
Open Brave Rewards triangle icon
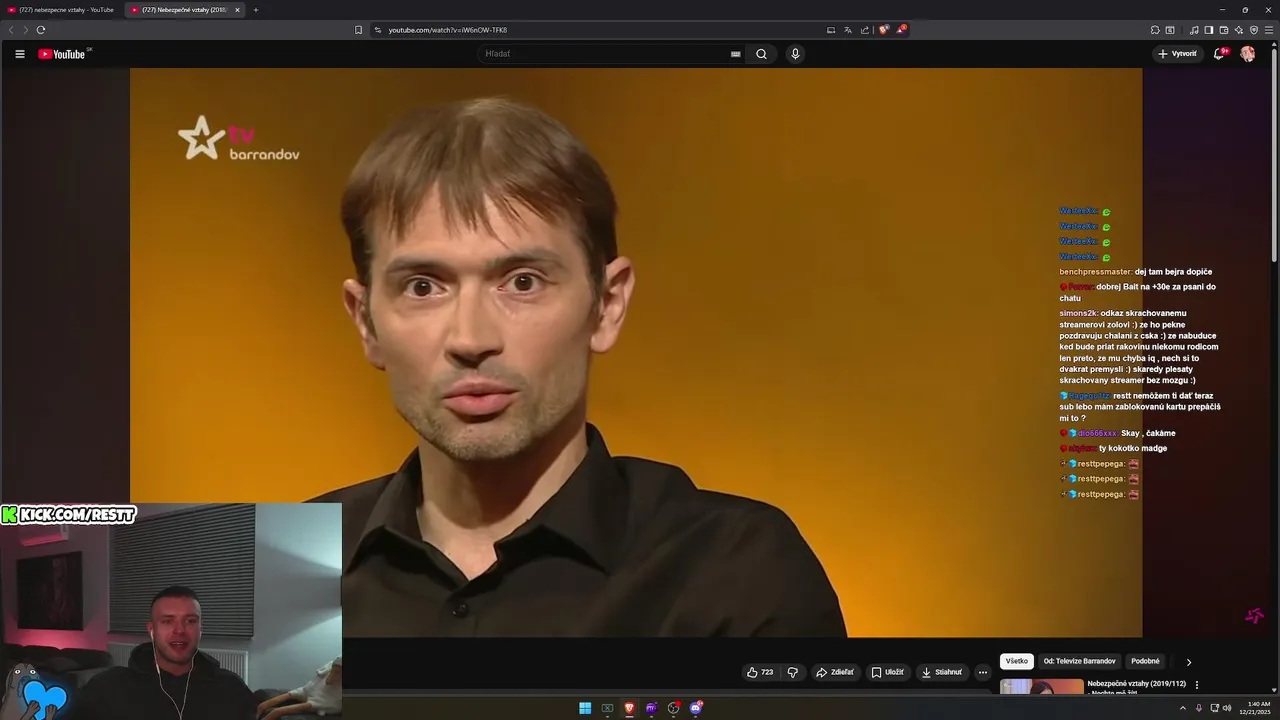pos(901,30)
